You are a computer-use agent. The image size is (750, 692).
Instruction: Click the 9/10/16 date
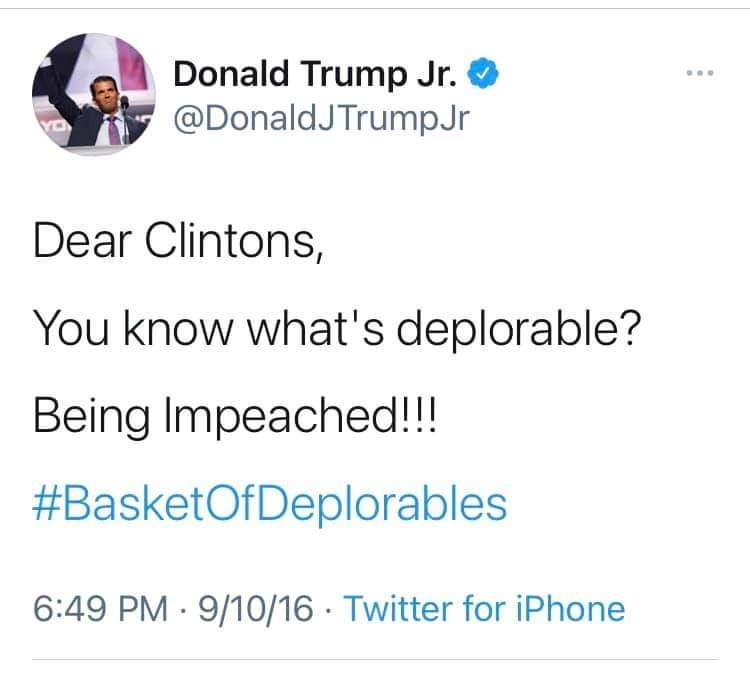[256, 609]
